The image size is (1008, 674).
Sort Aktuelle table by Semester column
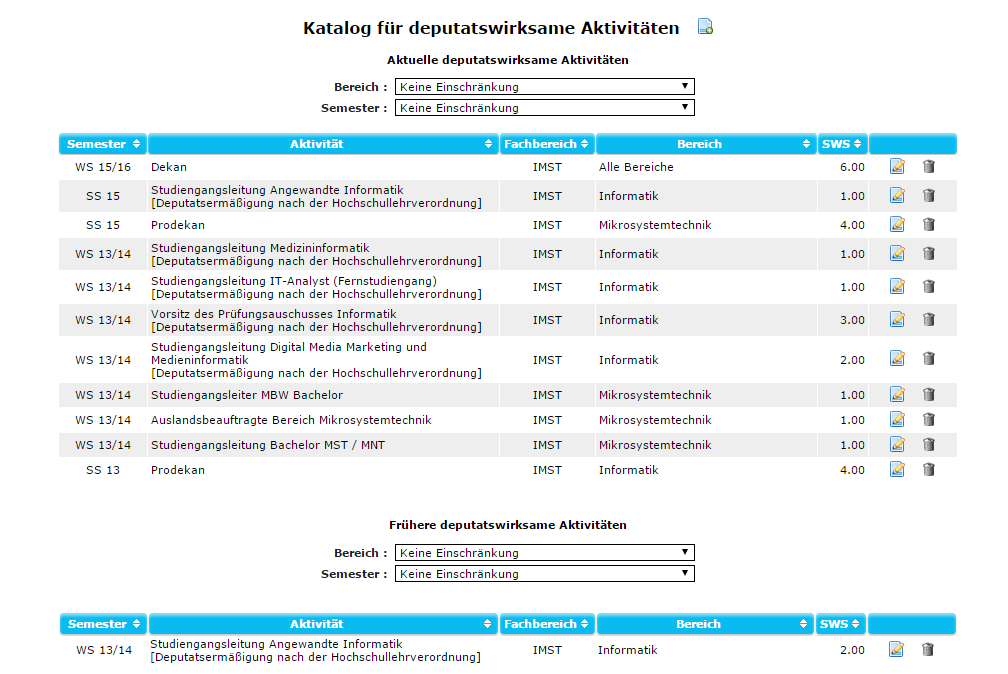tap(103, 144)
